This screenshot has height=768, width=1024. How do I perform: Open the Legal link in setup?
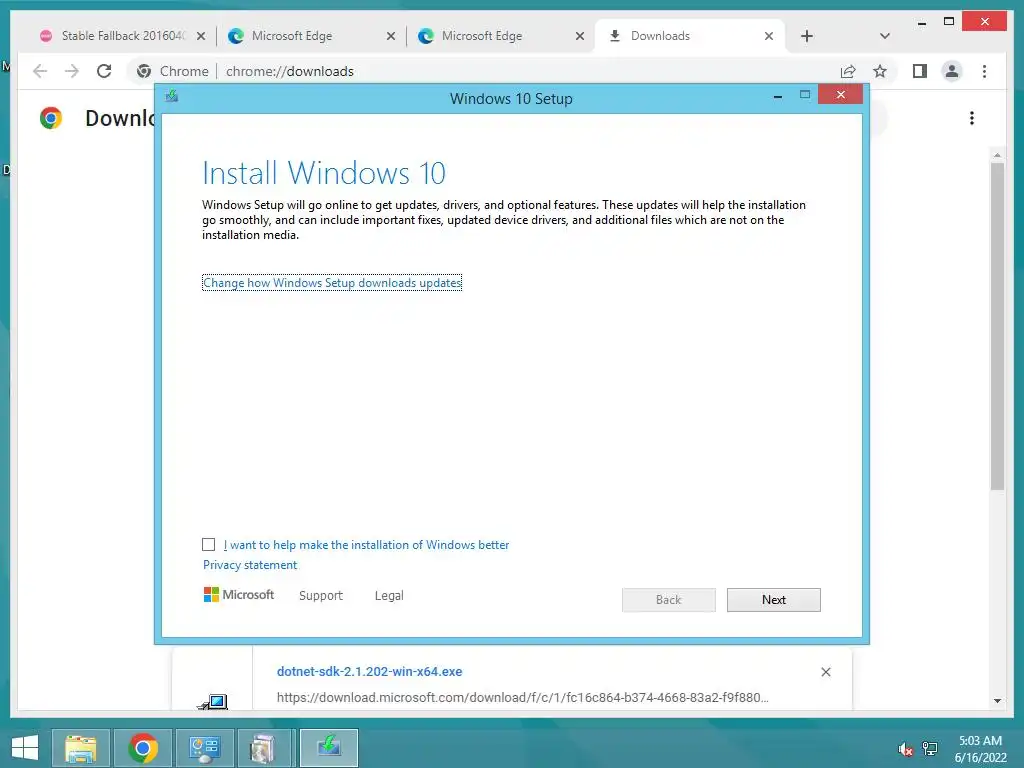(389, 596)
